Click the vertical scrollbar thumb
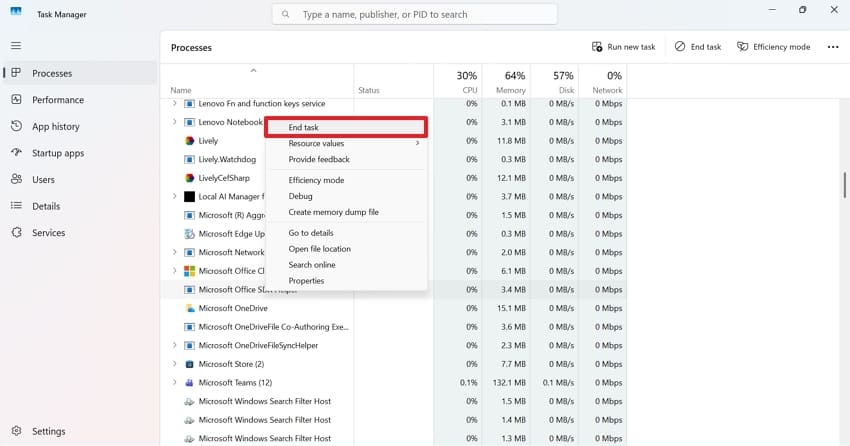This screenshot has height=446, width=850. 845,185
